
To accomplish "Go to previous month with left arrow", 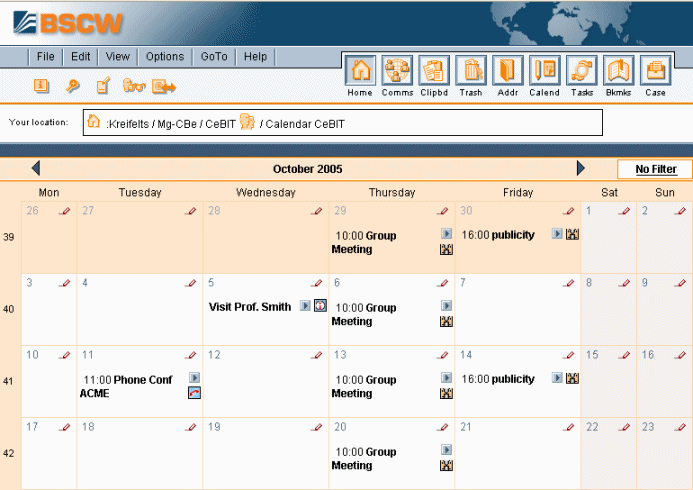I will tap(36, 169).
